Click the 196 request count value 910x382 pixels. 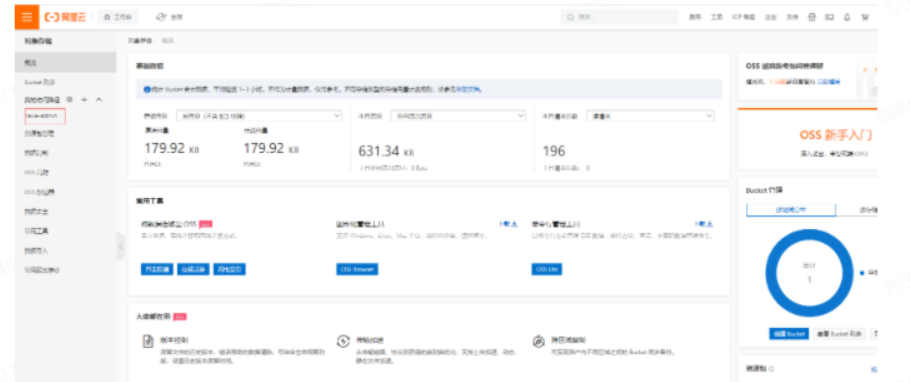(554, 152)
